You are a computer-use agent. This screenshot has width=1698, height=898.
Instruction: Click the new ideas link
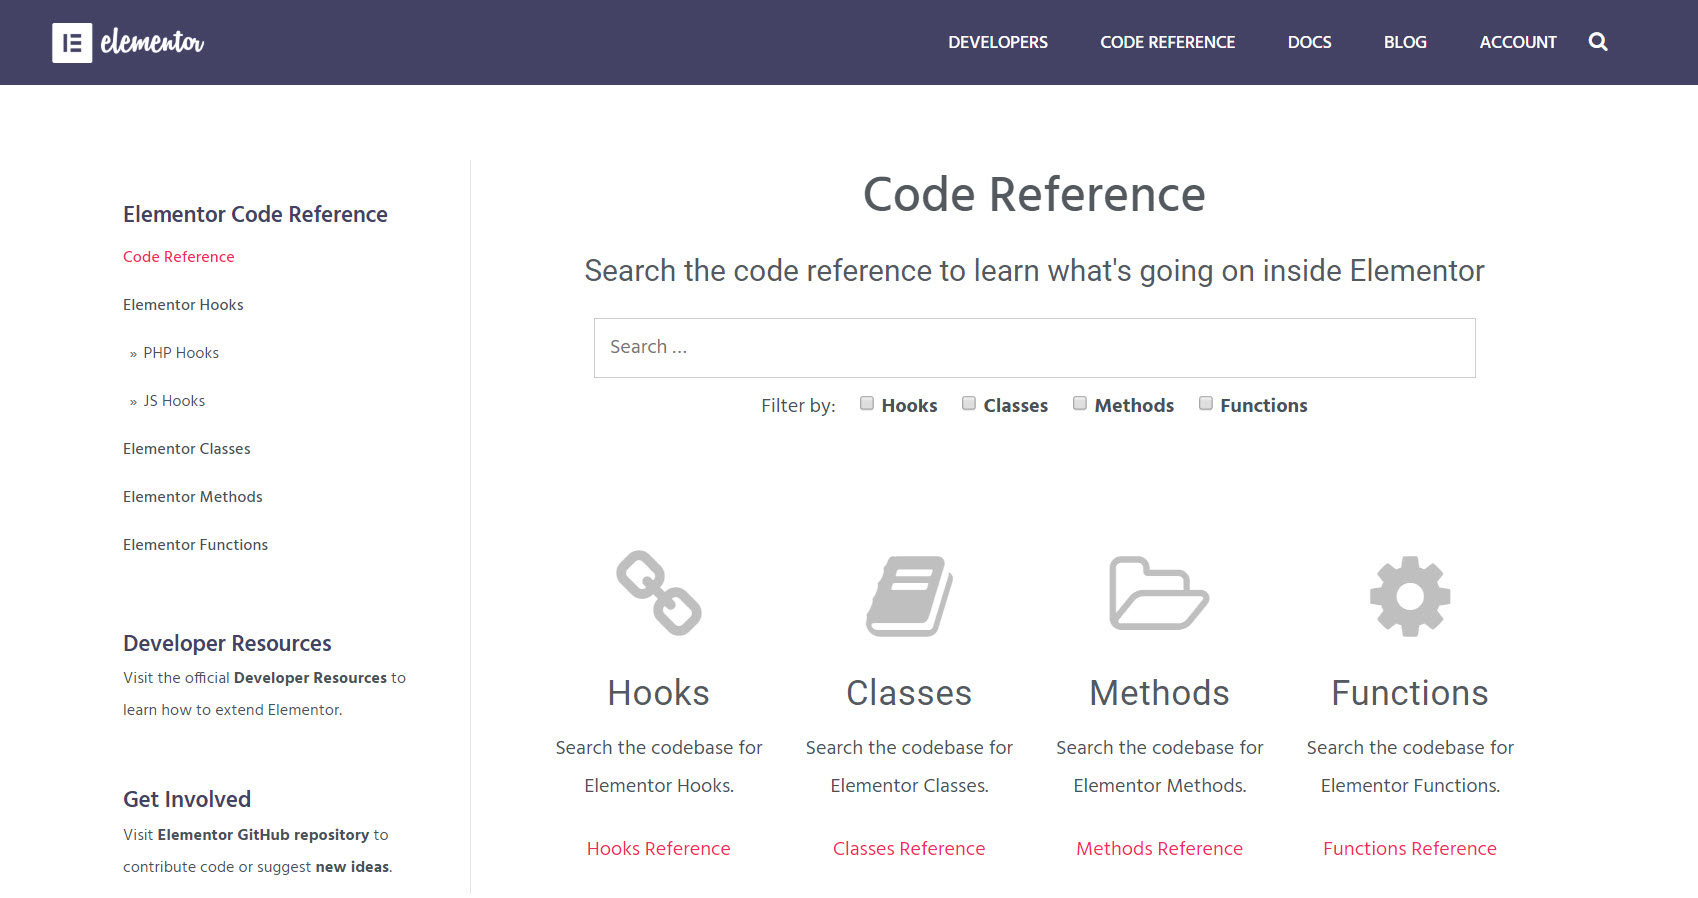(352, 867)
